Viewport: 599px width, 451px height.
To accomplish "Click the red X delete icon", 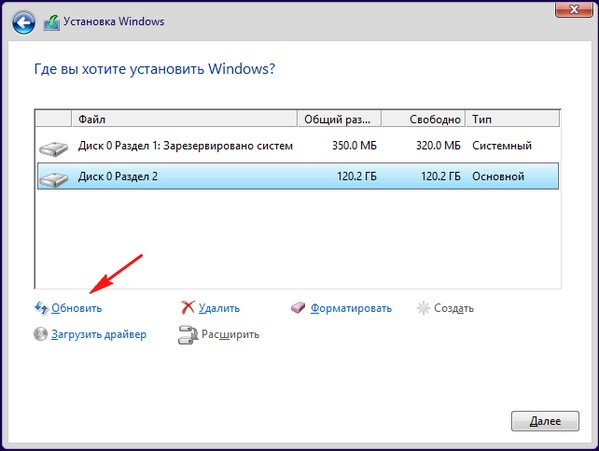I will pyautogui.click(x=188, y=307).
